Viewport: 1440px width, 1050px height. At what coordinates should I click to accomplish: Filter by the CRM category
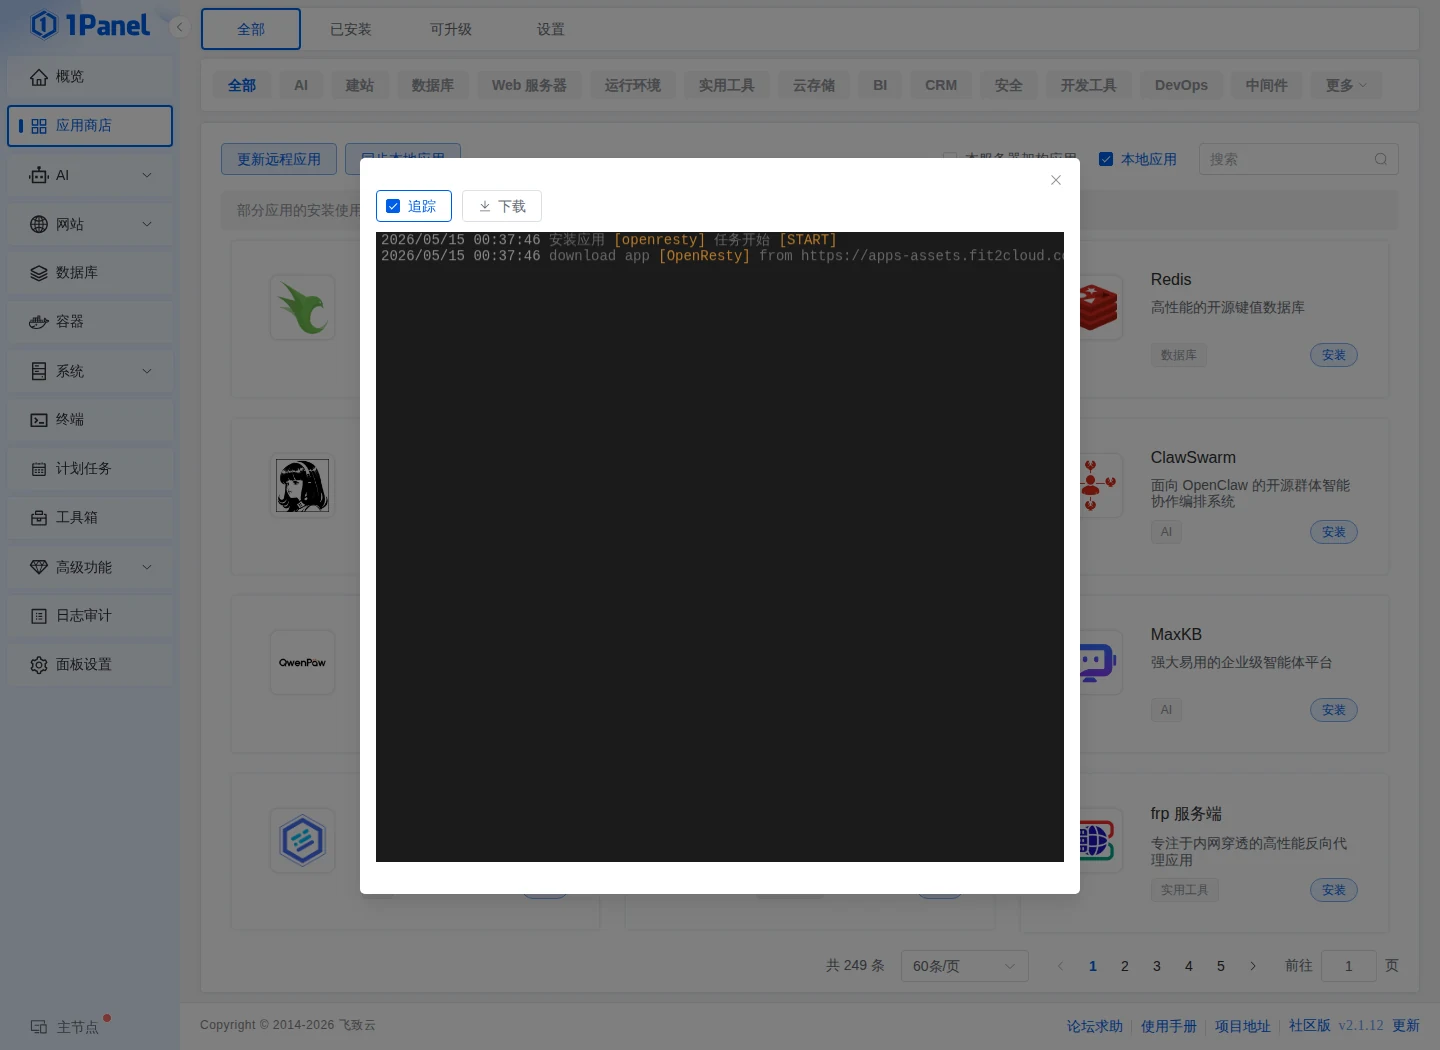[x=941, y=85]
